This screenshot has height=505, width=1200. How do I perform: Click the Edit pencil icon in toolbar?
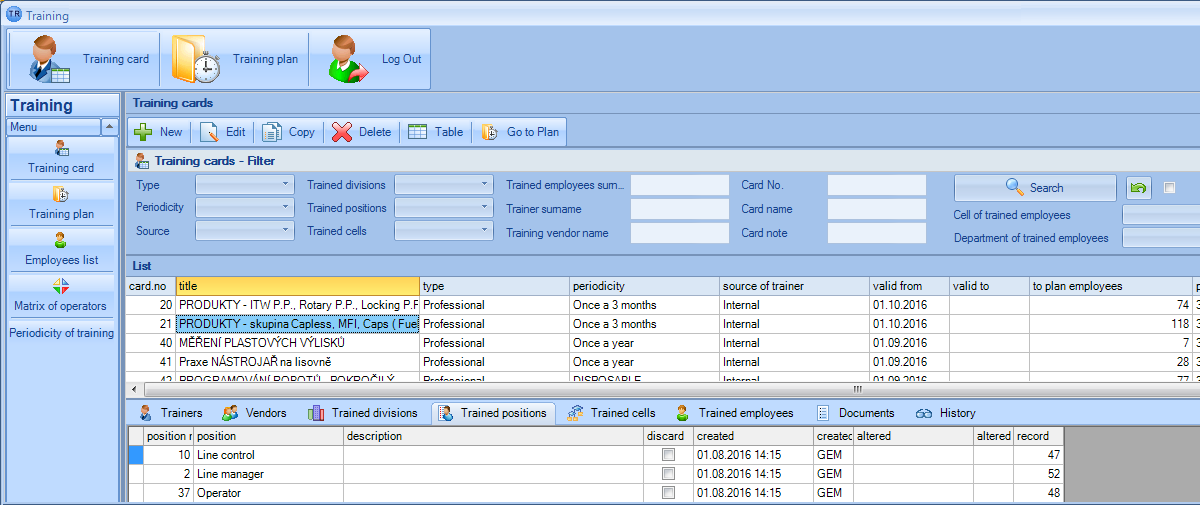(x=209, y=132)
